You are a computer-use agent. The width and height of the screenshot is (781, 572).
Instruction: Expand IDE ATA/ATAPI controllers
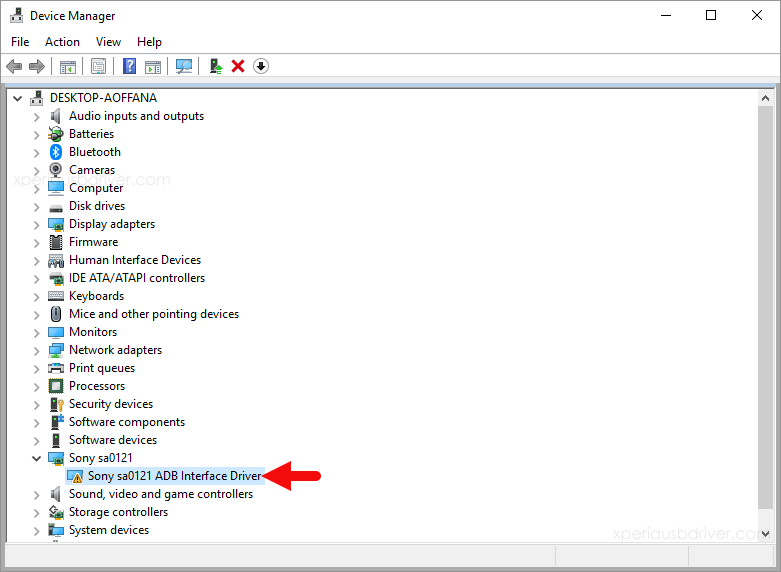point(36,279)
